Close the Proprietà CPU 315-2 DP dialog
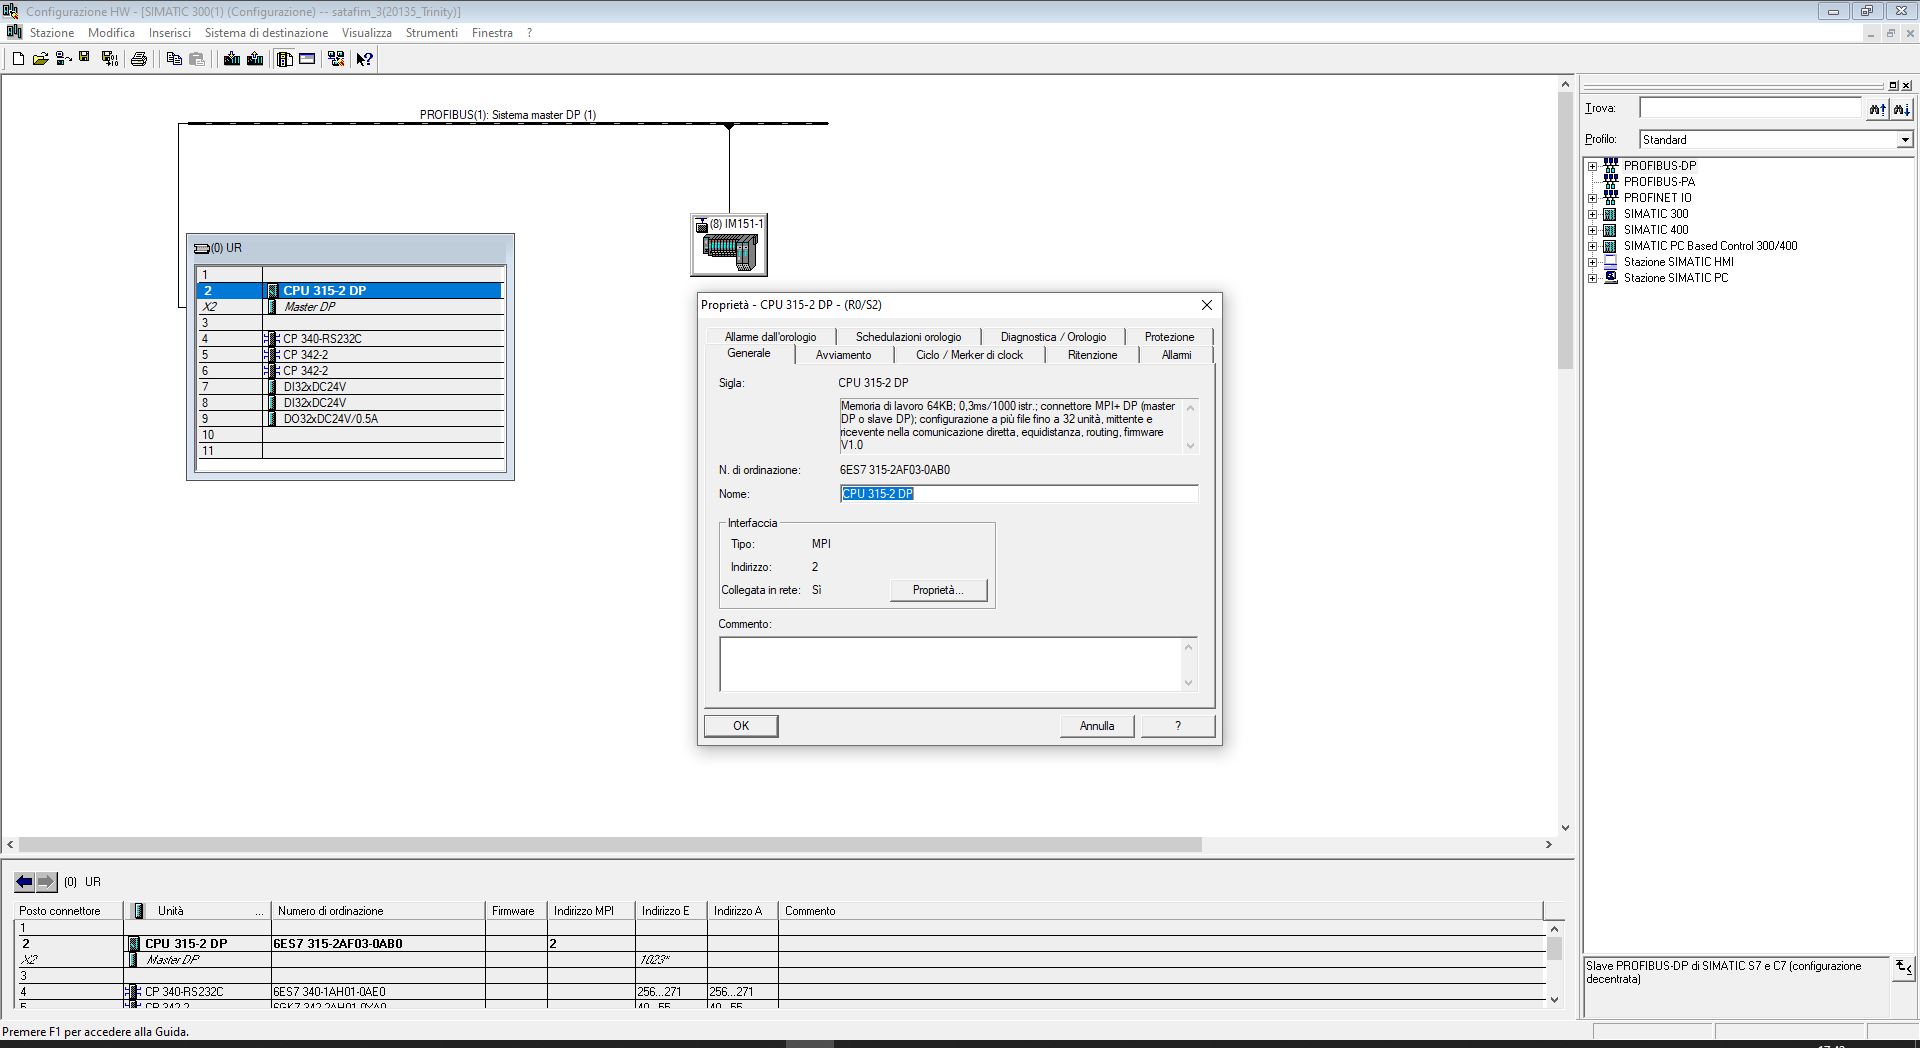 [x=1206, y=305]
